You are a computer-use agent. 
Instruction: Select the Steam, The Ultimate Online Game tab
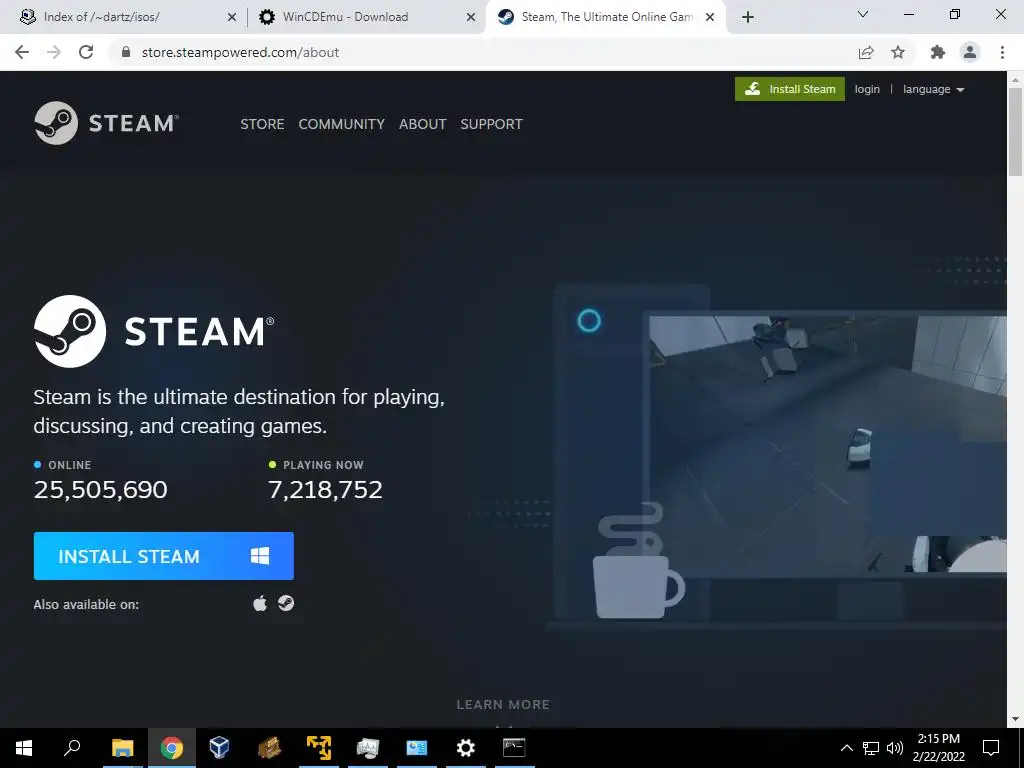click(x=607, y=17)
